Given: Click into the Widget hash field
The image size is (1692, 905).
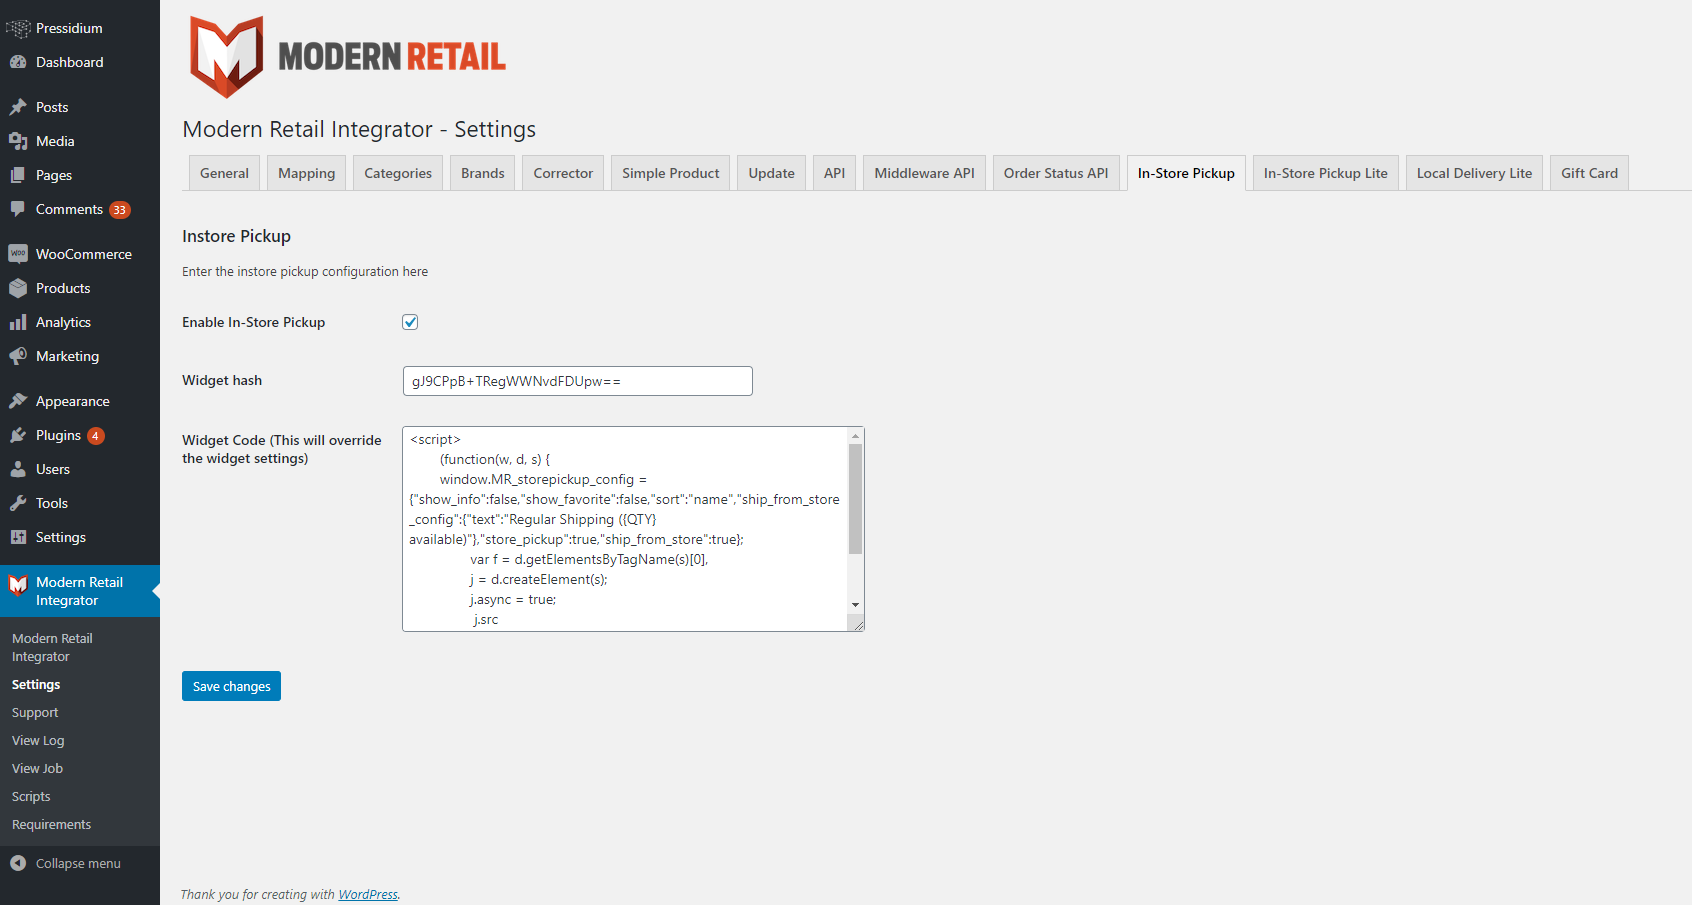Looking at the screenshot, I should pos(577,381).
